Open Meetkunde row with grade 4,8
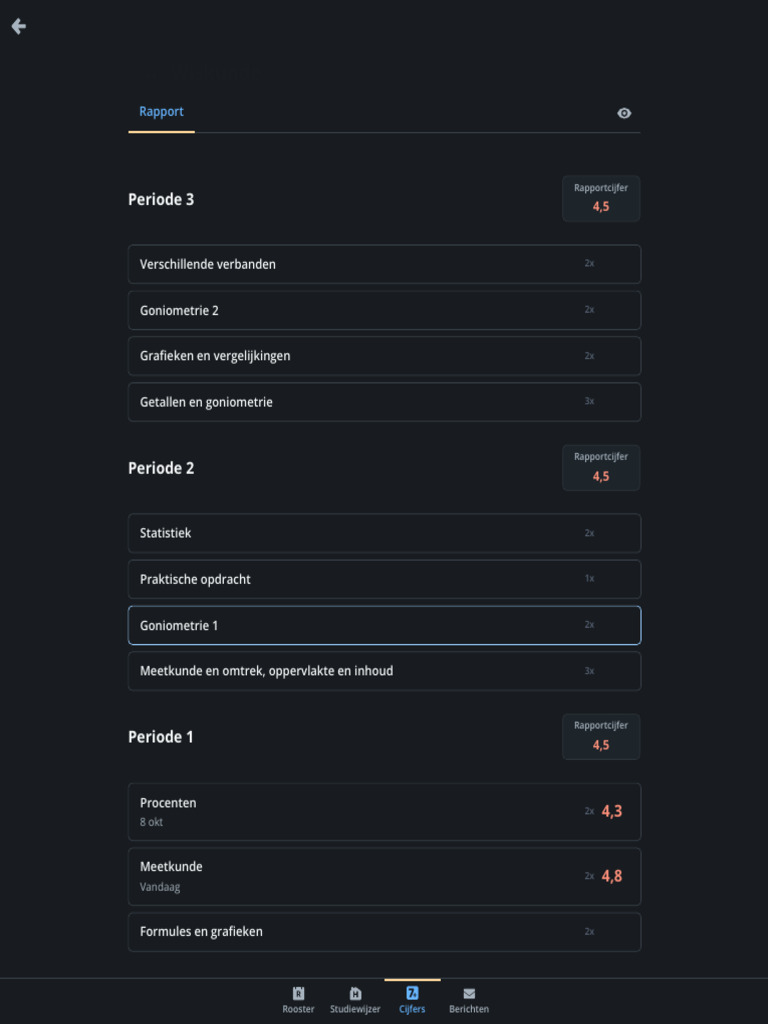 (x=384, y=876)
